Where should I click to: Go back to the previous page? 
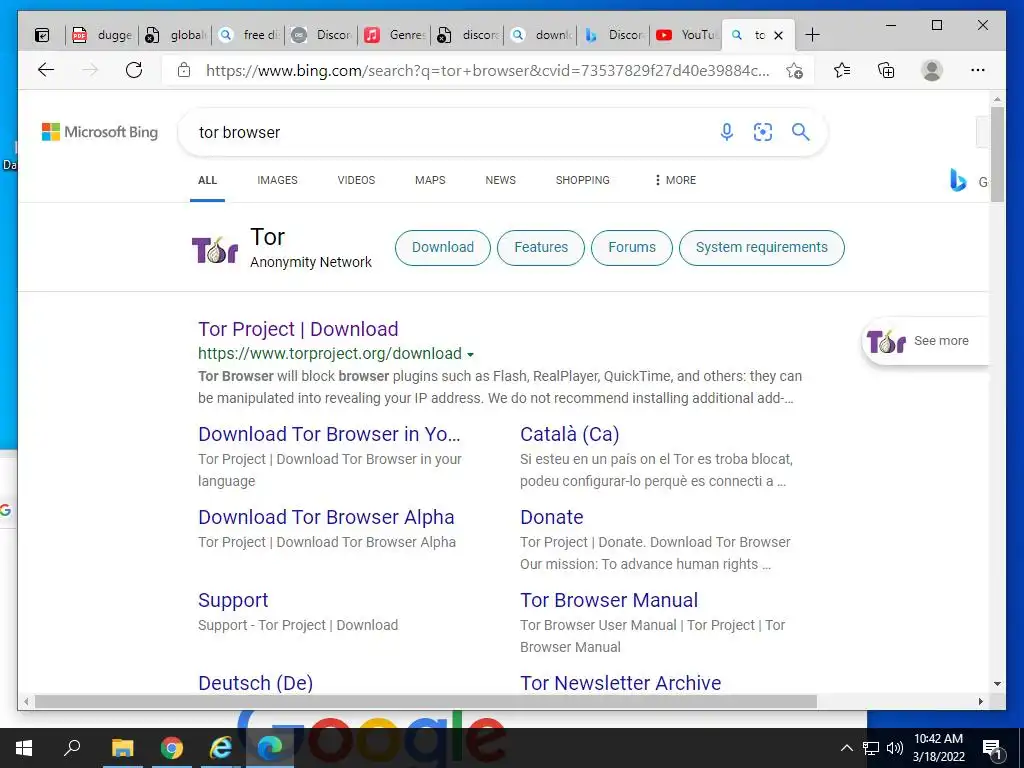46,70
